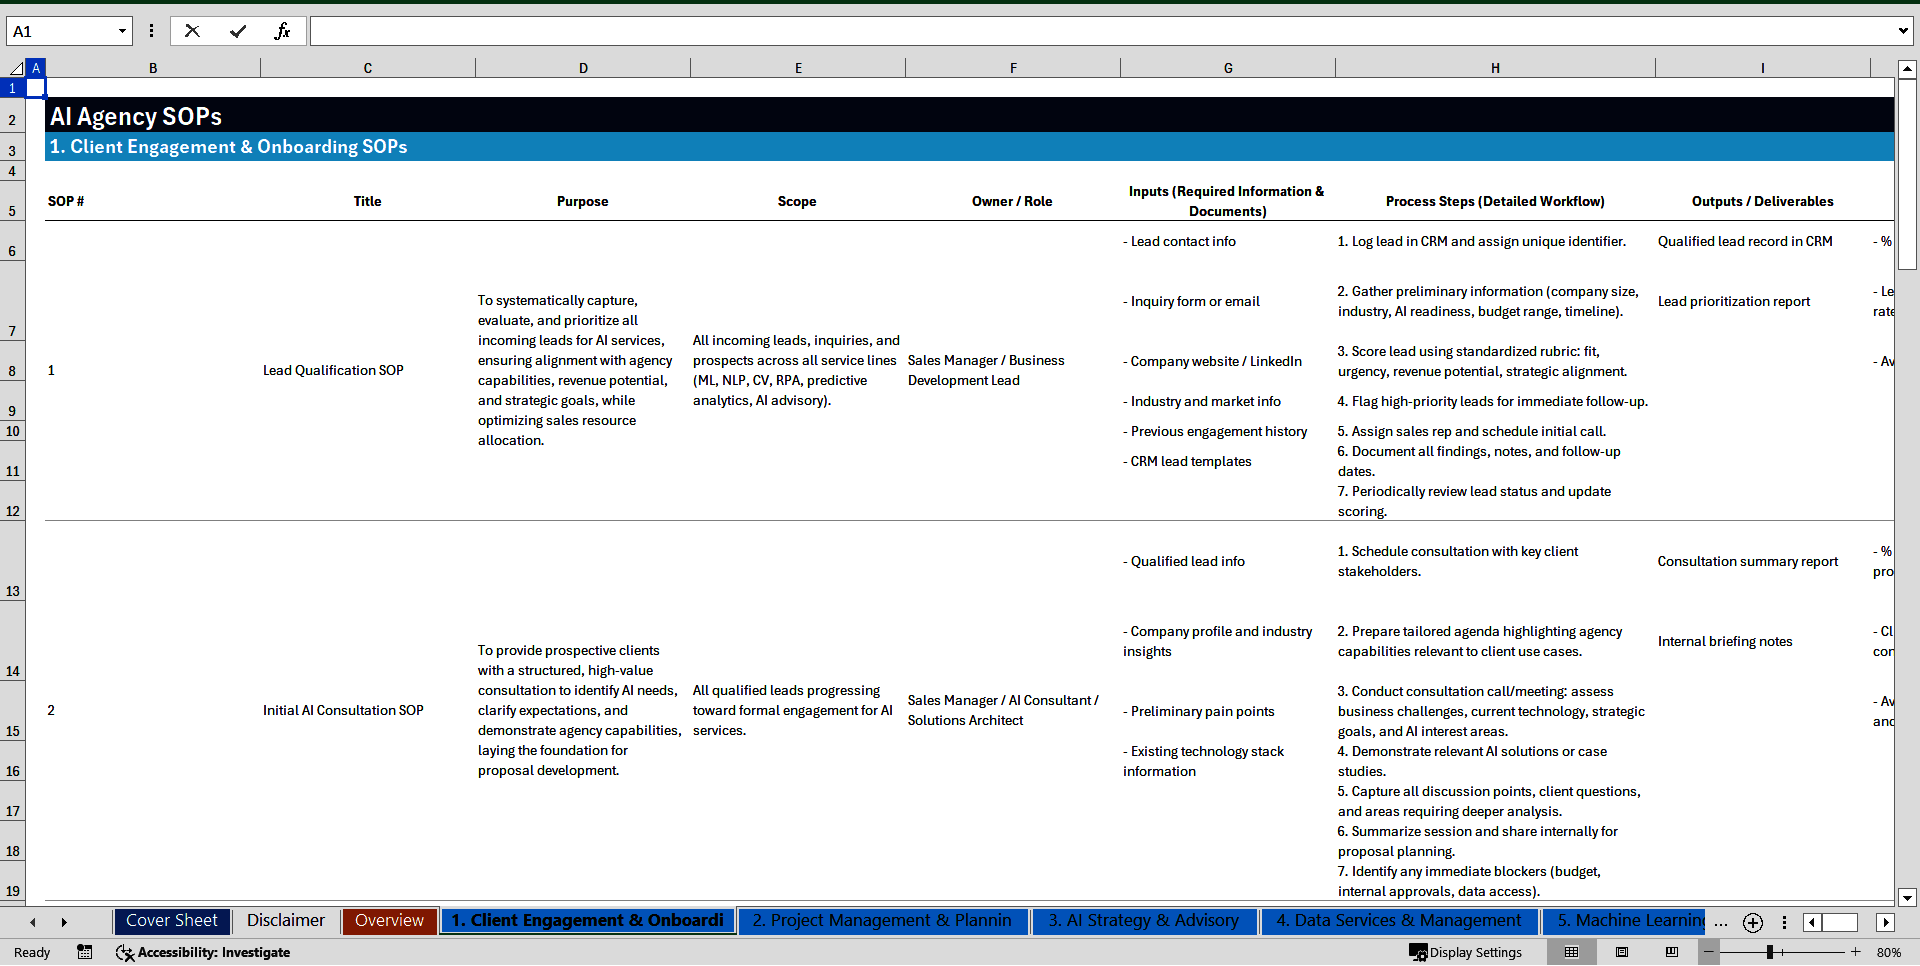Viewport: 1920px width, 966px height.
Task: Open the All Sheets list via ellipsis
Action: click(1720, 922)
